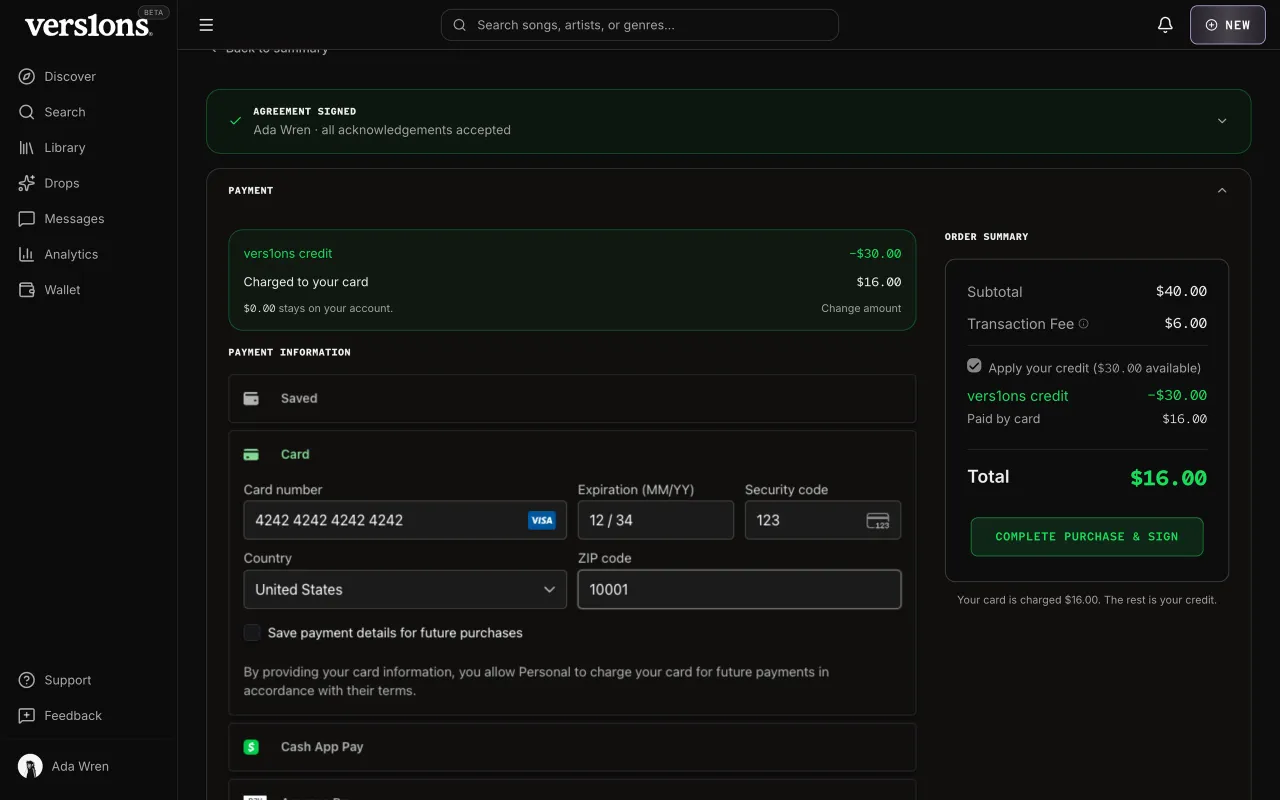Click the green Card icon
Image resolution: width=1280 pixels, height=800 pixels.
pyautogui.click(x=252, y=454)
